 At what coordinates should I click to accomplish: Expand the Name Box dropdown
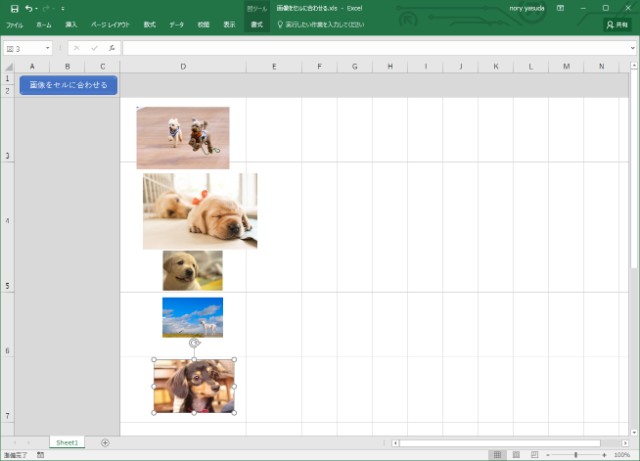click(47, 48)
